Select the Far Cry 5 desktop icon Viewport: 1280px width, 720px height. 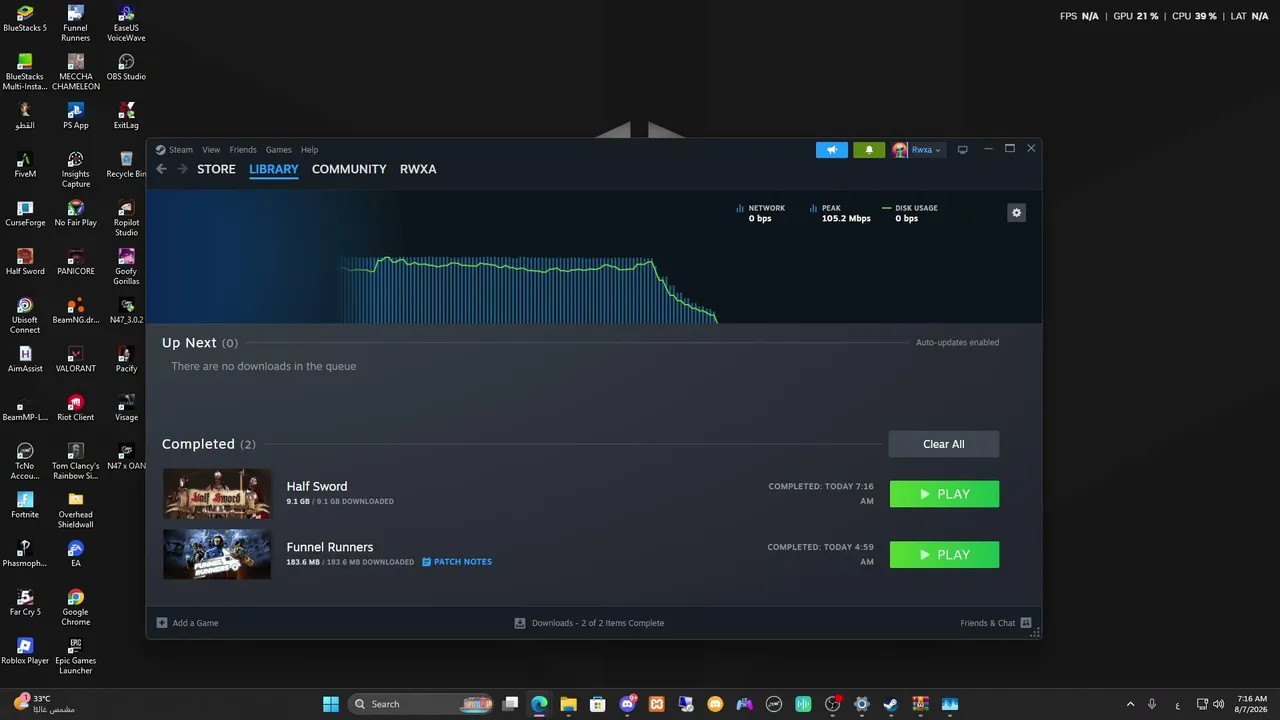[x=25, y=603]
